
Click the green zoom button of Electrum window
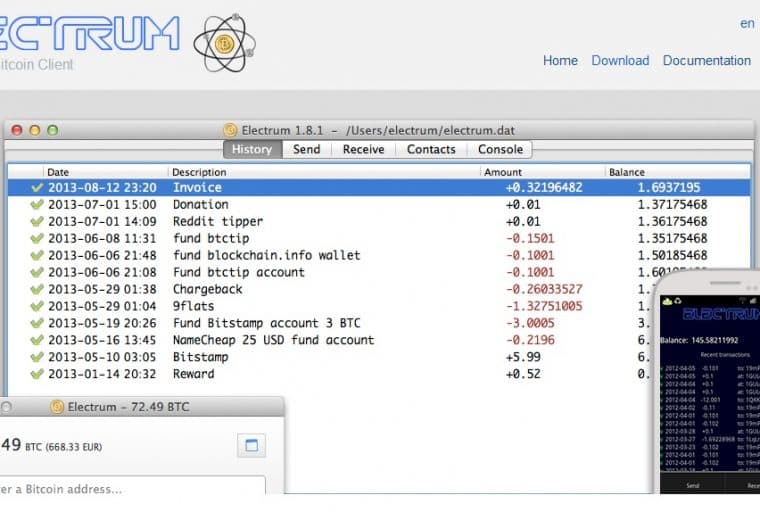pyautogui.click(x=52, y=130)
